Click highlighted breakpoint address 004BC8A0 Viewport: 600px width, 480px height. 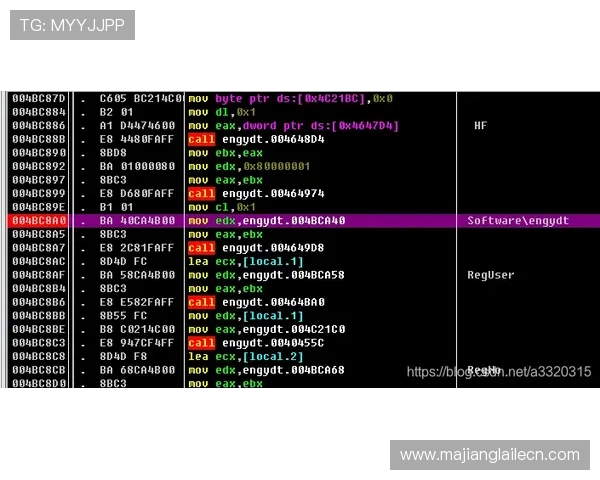39,221
